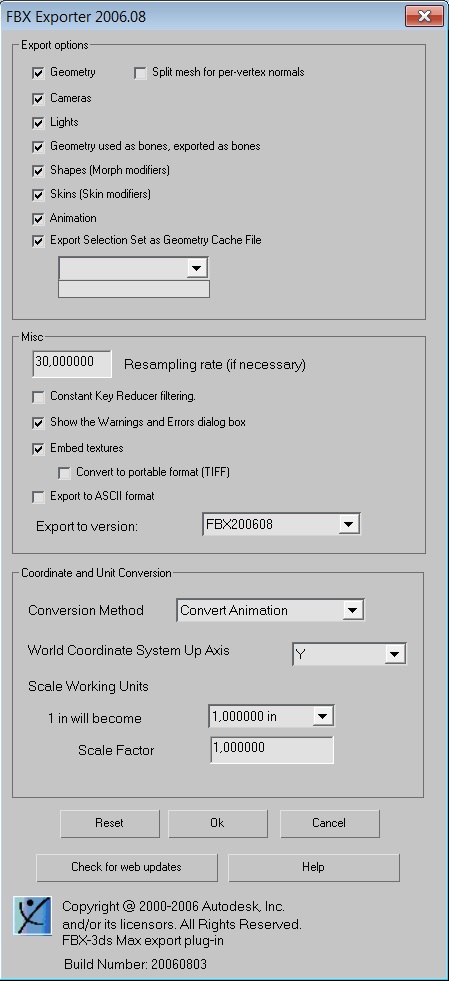This screenshot has height=981, width=449.
Task: Expand the Export to version dropdown
Action: tap(281, 524)
